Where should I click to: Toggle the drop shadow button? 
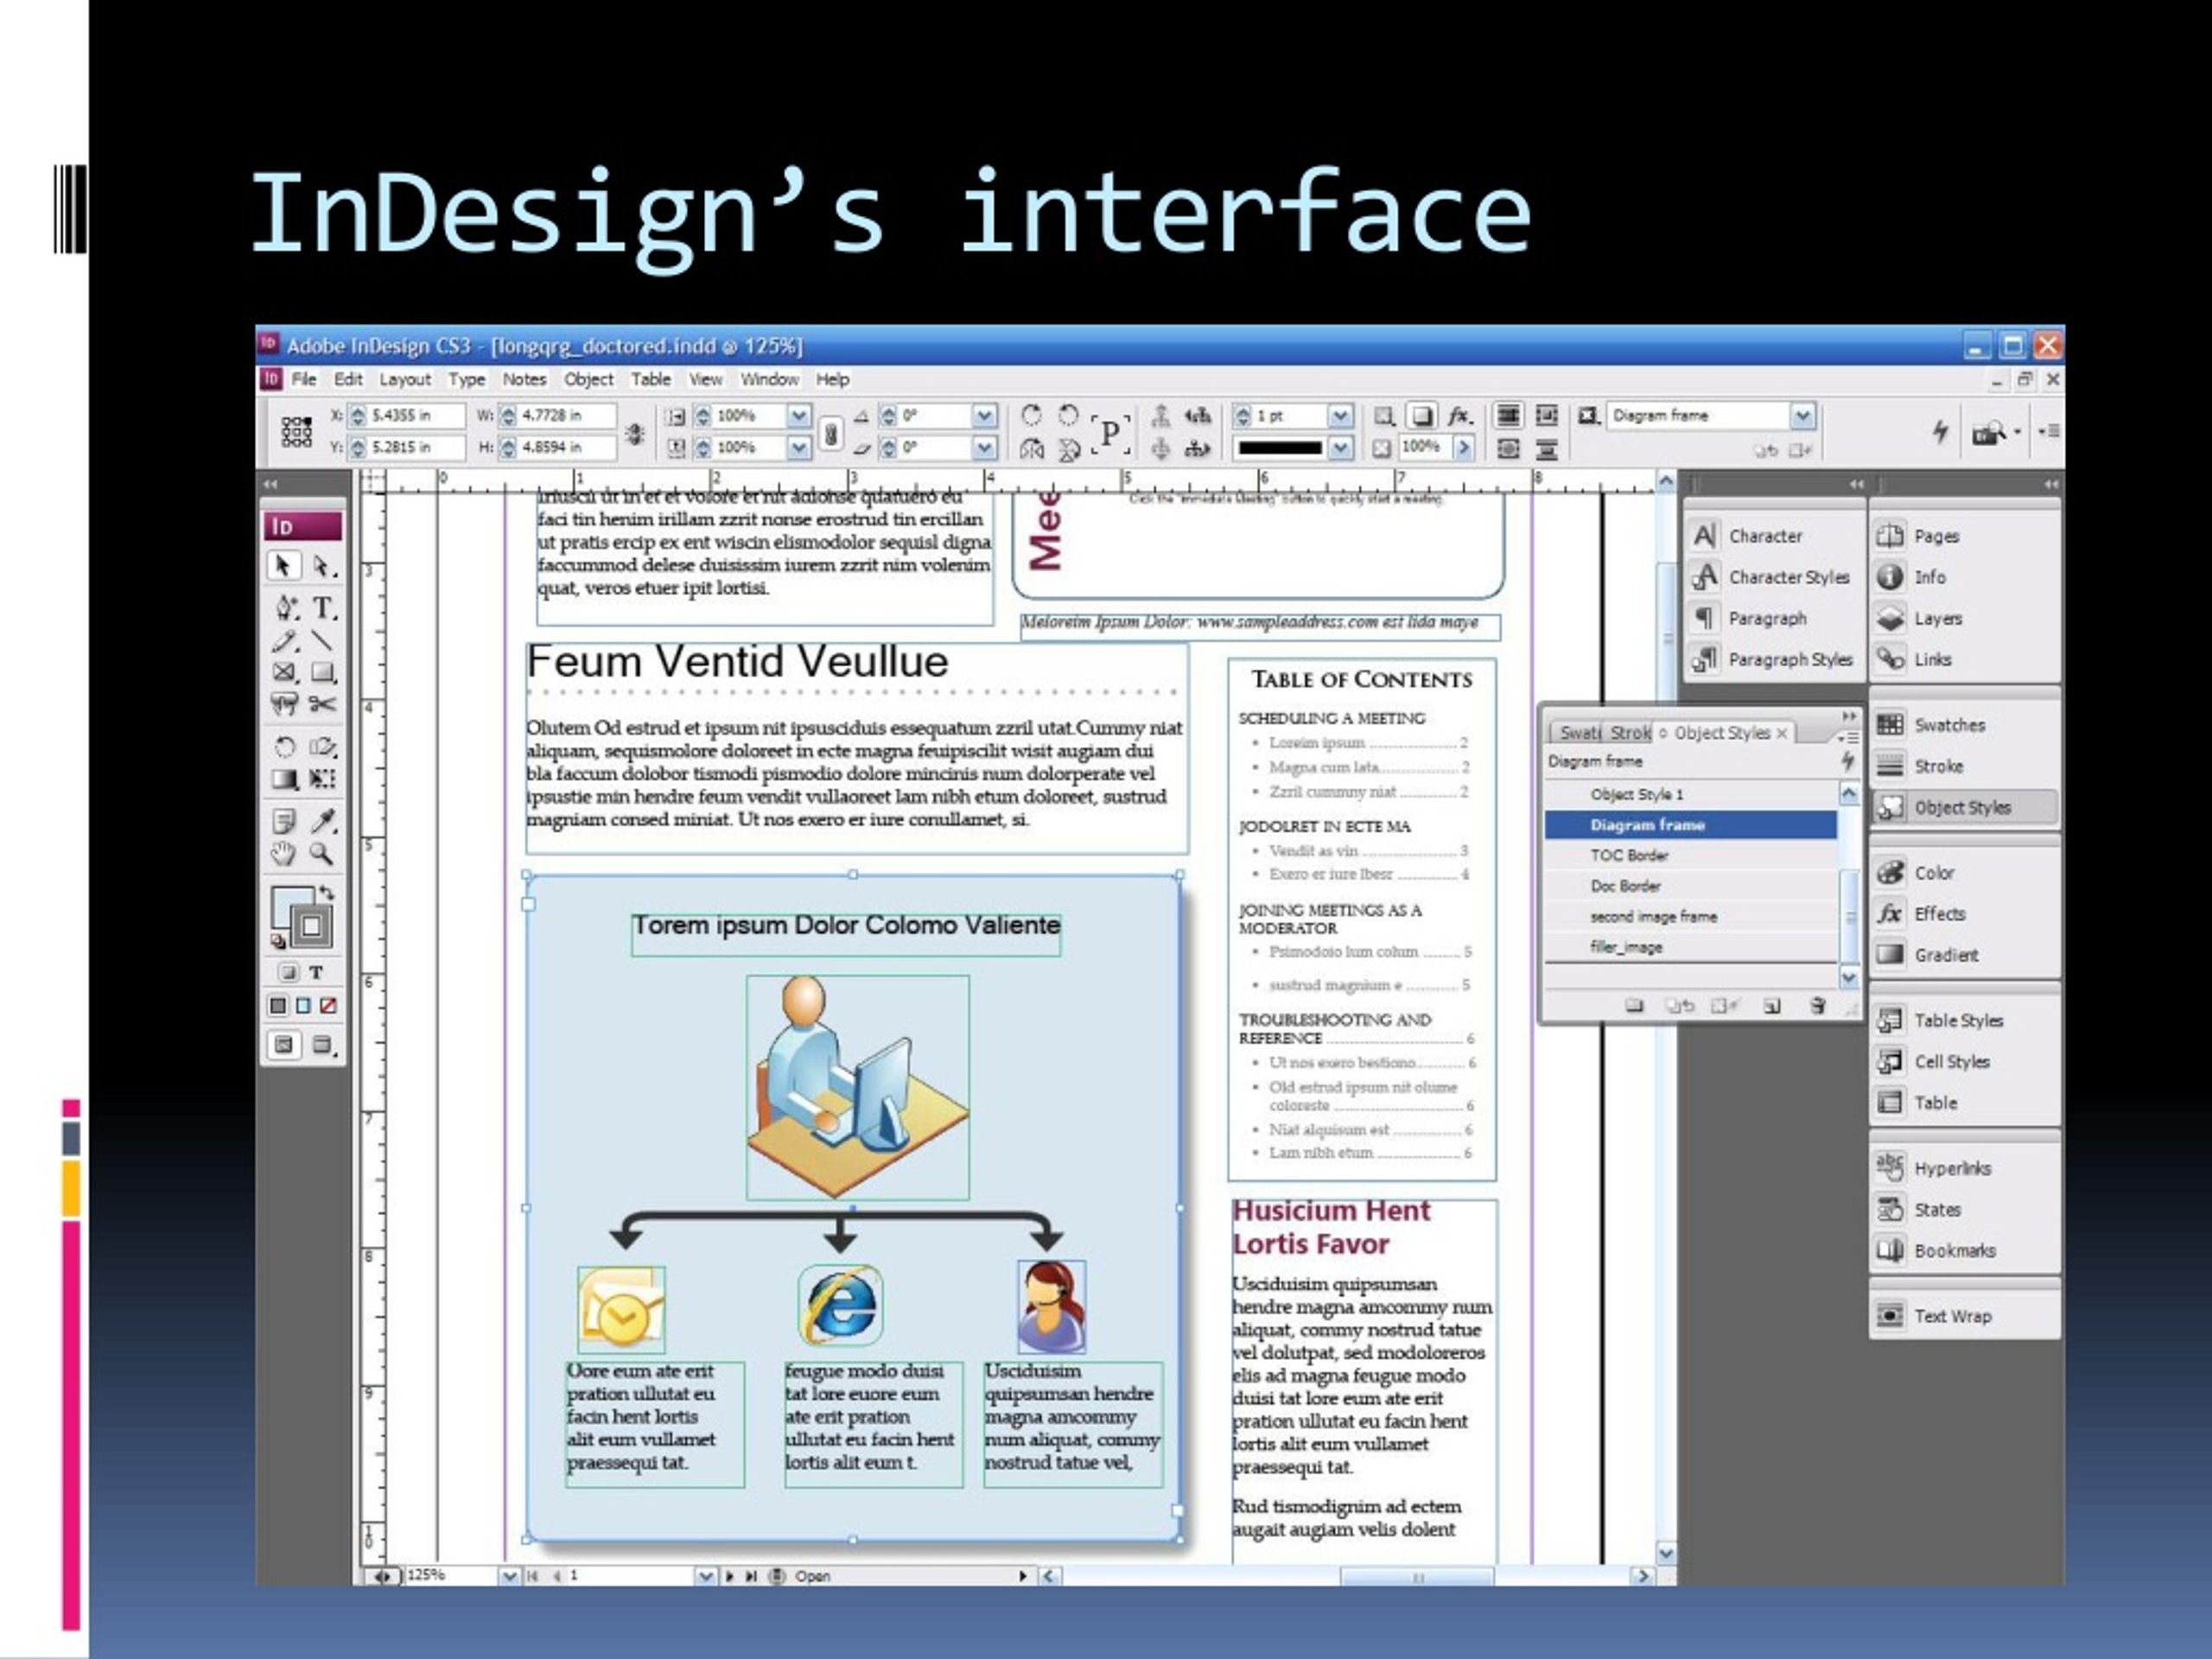coord(1421,415)
